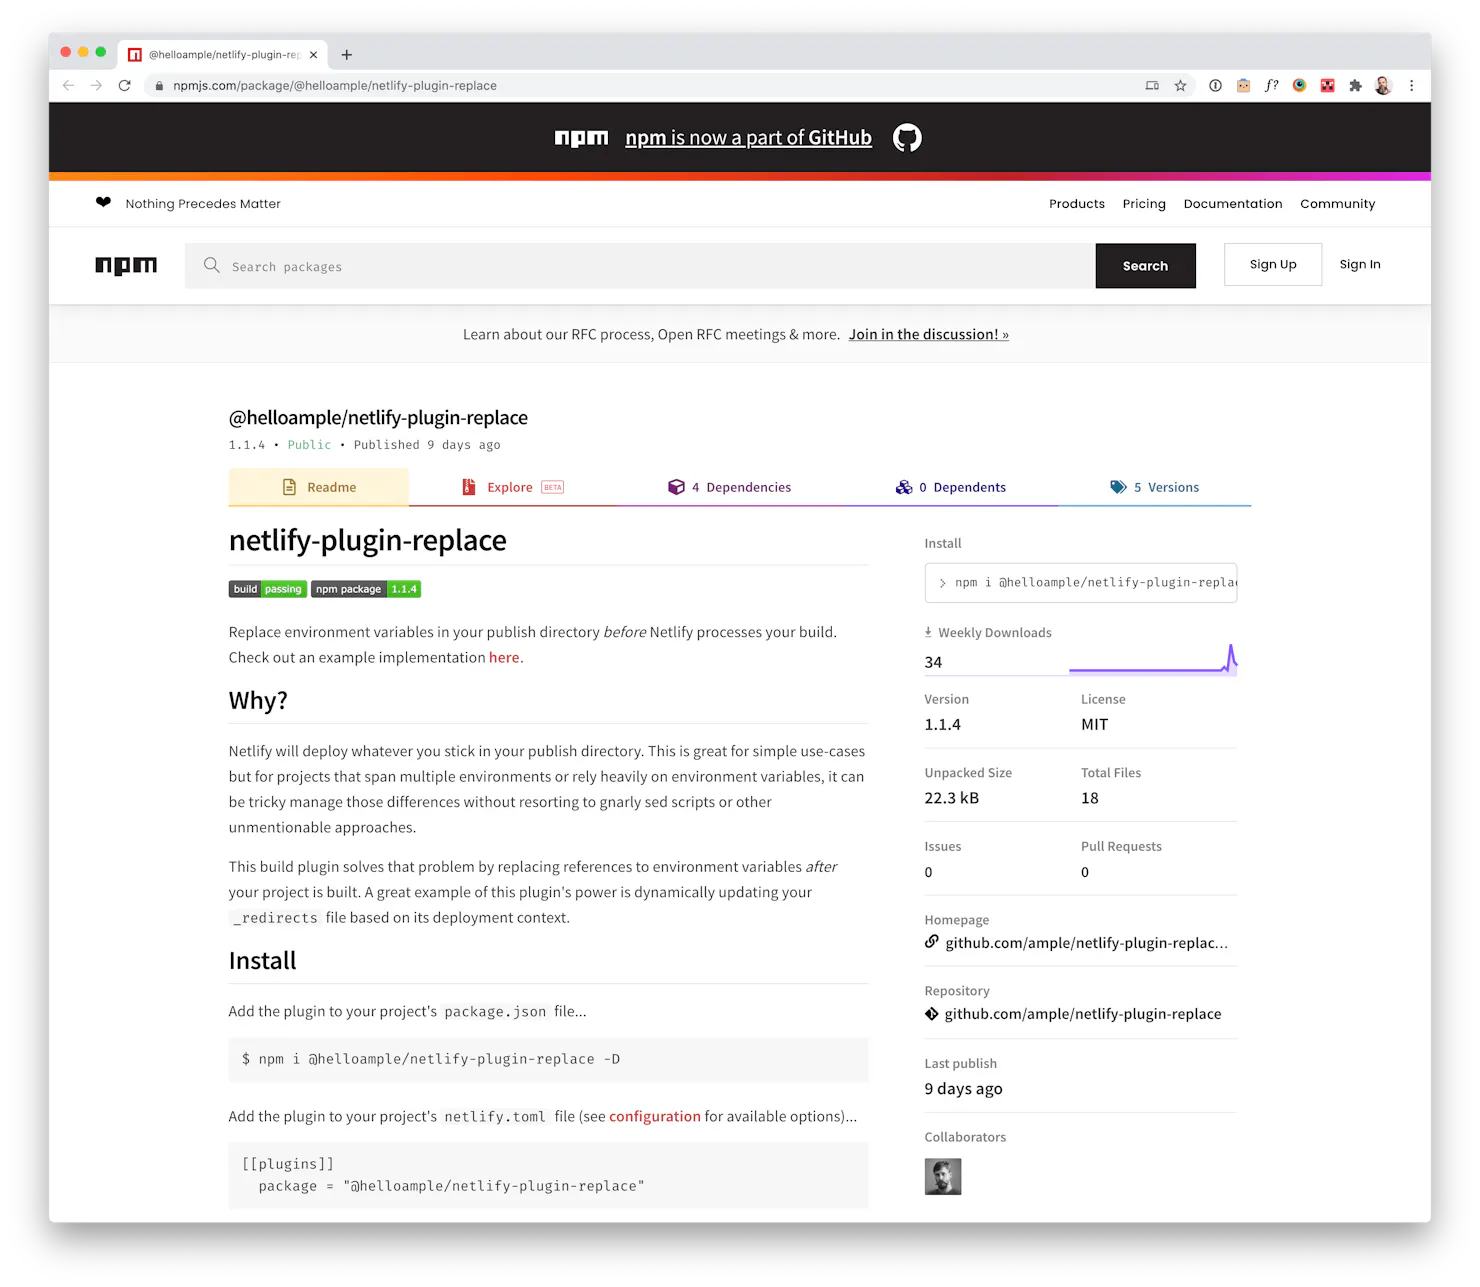The image size is (1480, 1287).
Task: Focus the Search packages input field
Action: (x=640, y=266)
